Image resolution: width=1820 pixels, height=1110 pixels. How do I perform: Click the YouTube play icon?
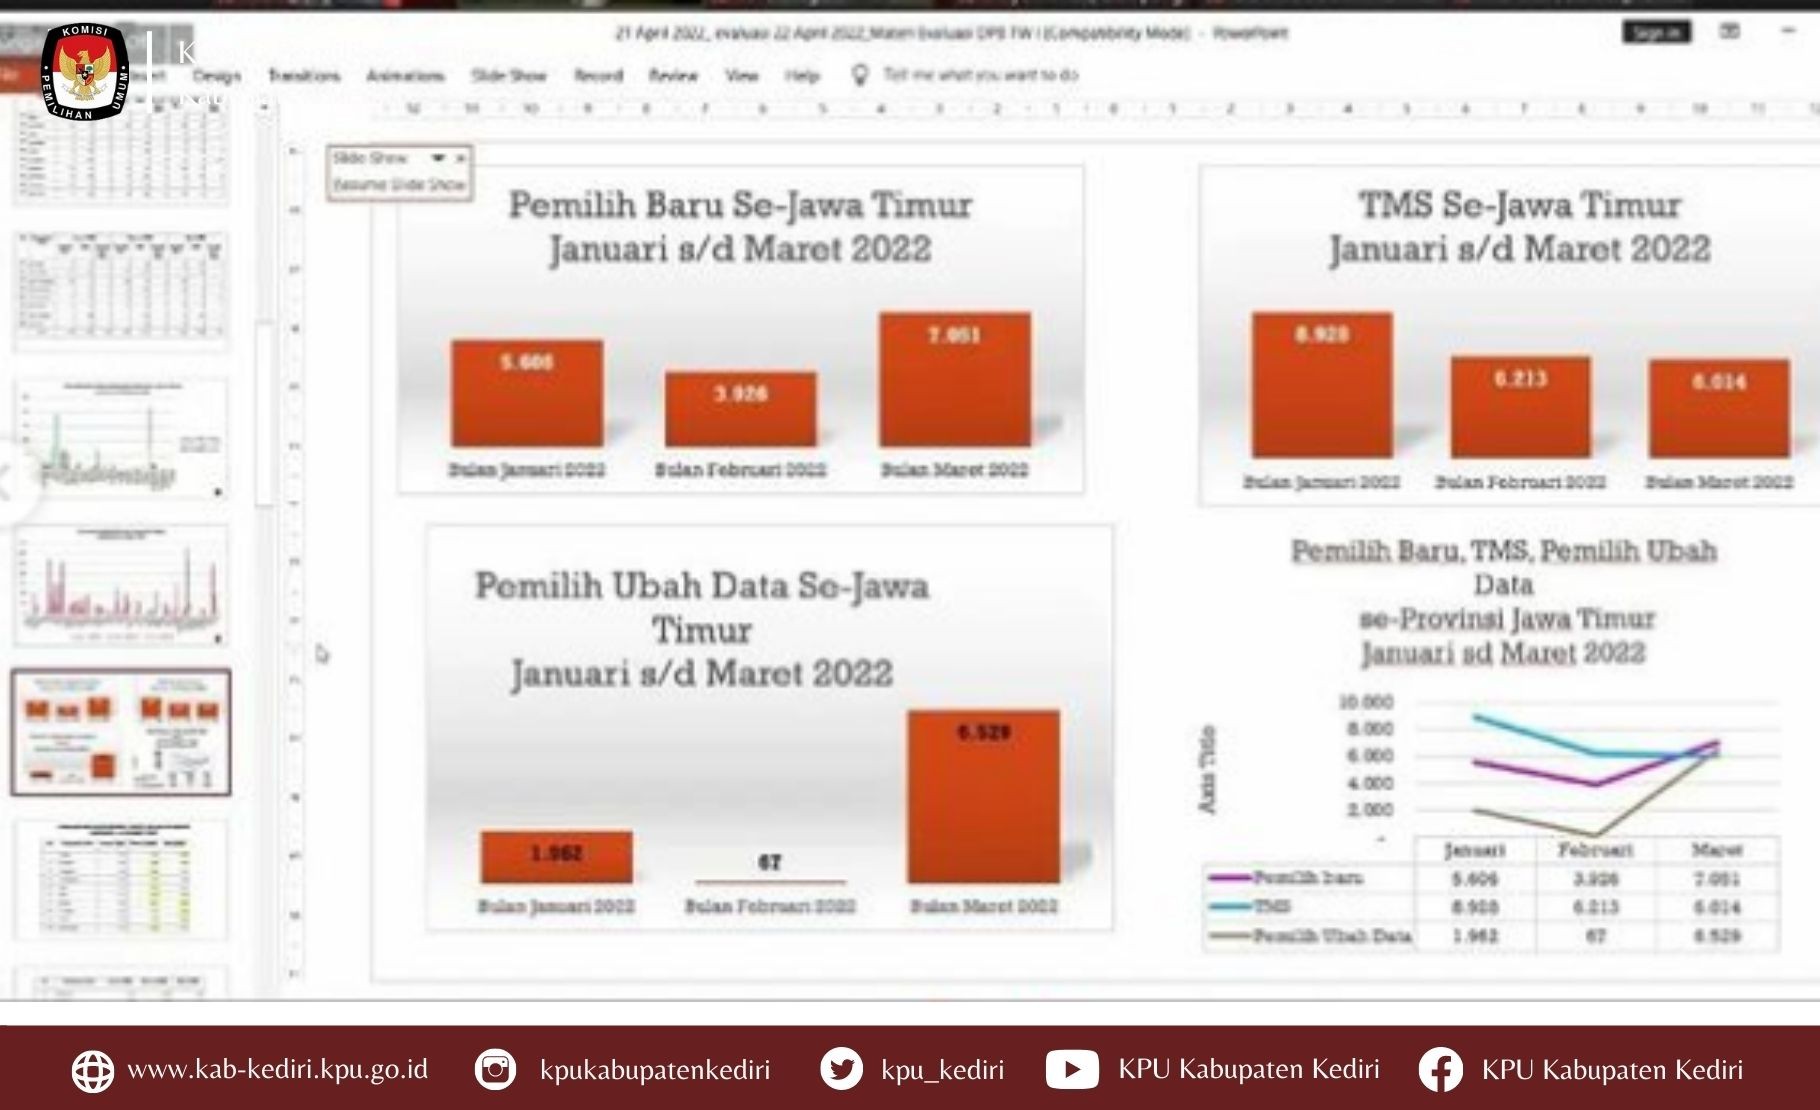tap(1071, 1069)
